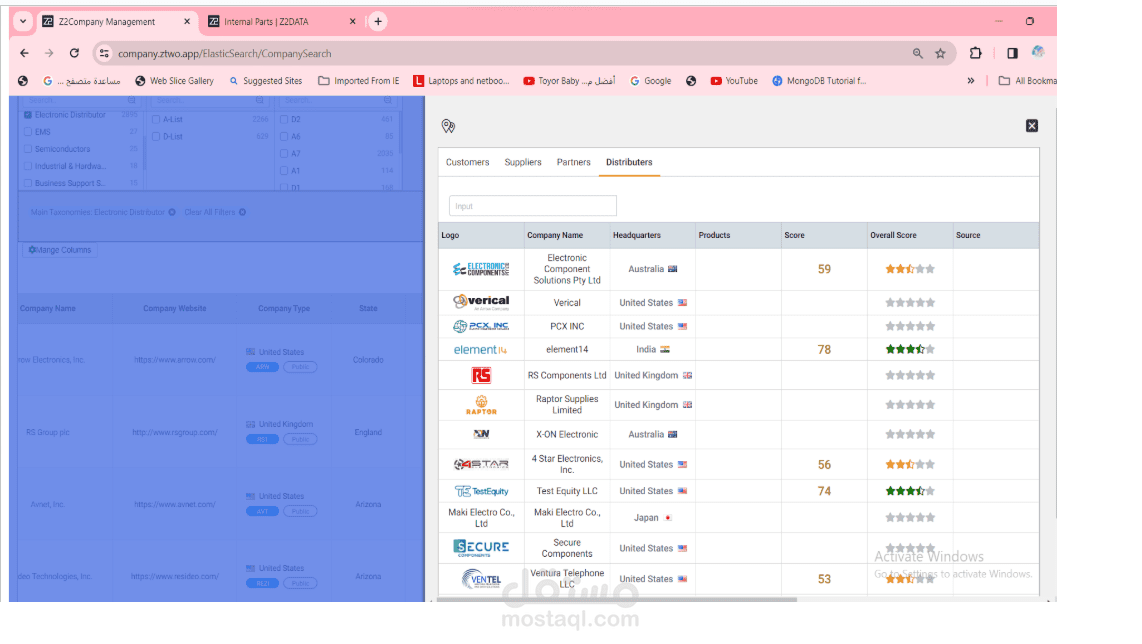The image size is (1142, 644).
Task: Close the Z2Company Management tab
Action: coord(187,22)
